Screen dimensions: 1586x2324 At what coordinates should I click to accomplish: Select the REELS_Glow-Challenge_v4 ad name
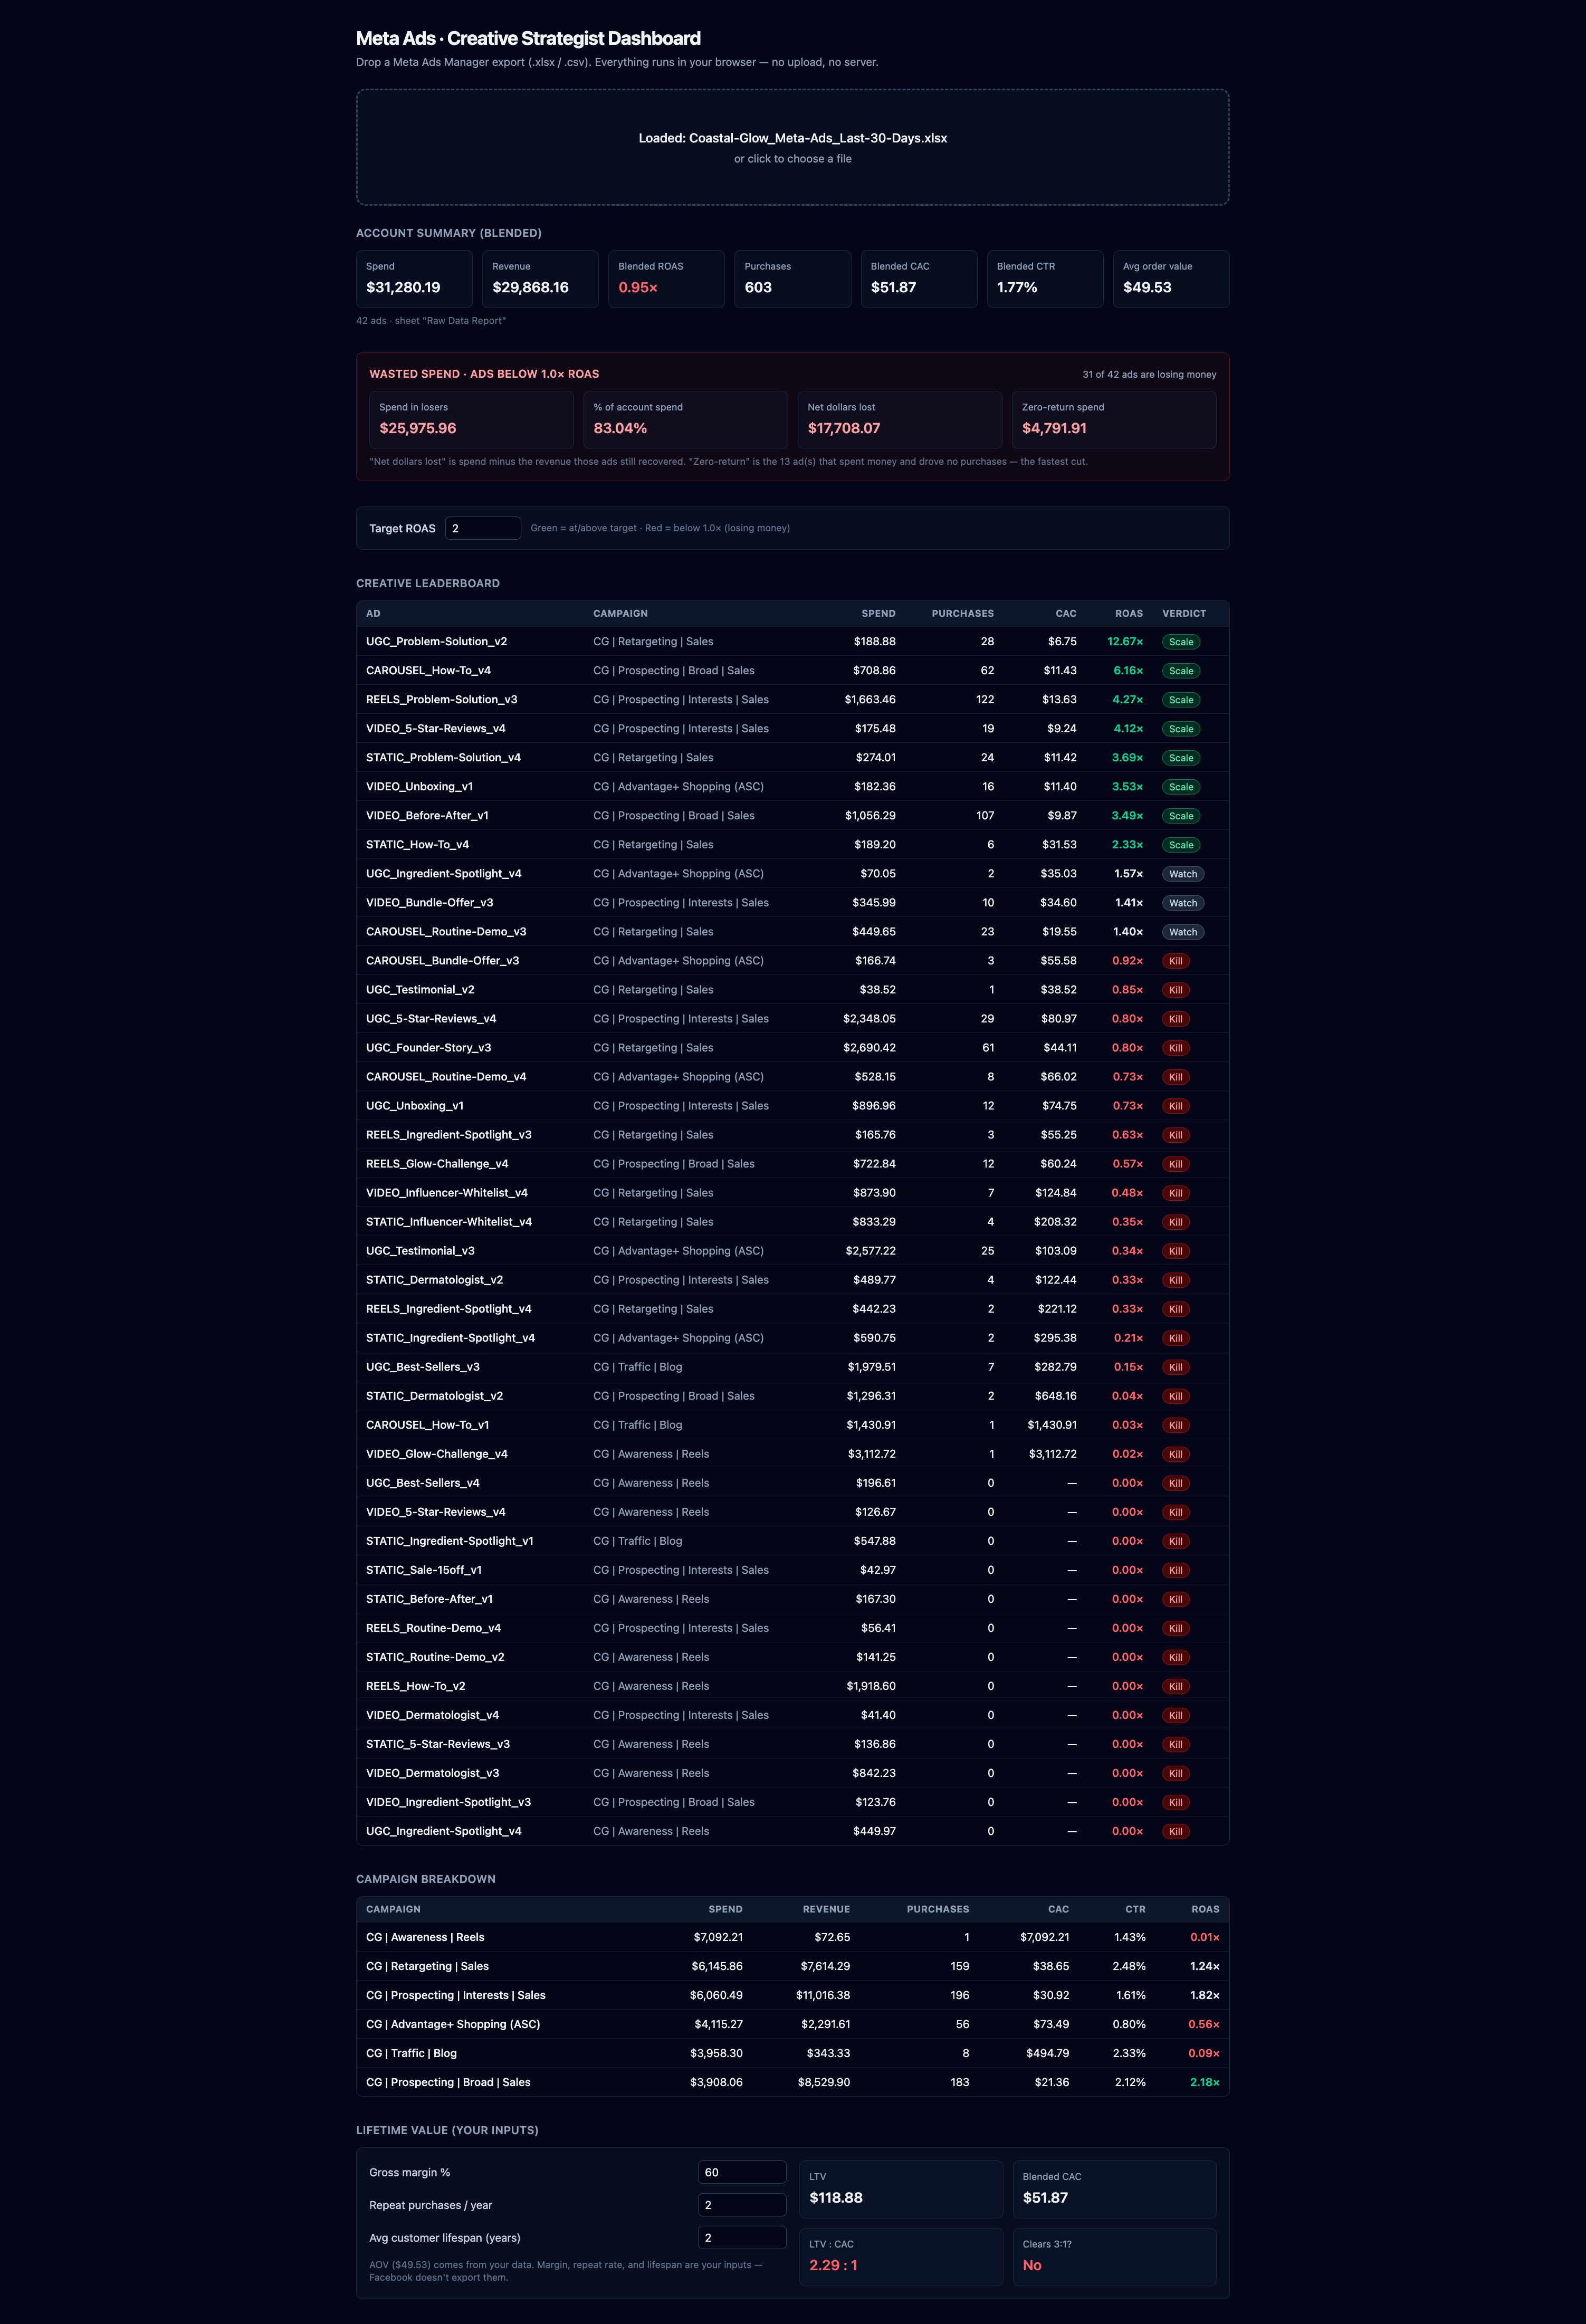pyautogui.click(x=437, y=1164)
